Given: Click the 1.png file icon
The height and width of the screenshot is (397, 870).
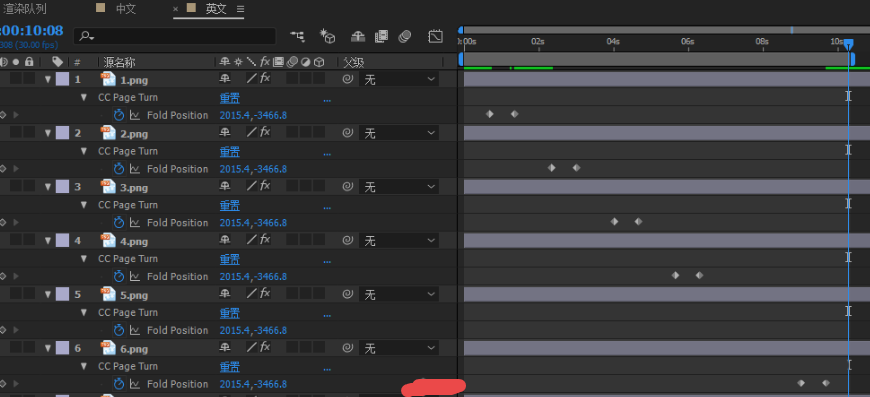Looking at the screenshot, I should tap(108, 79).
